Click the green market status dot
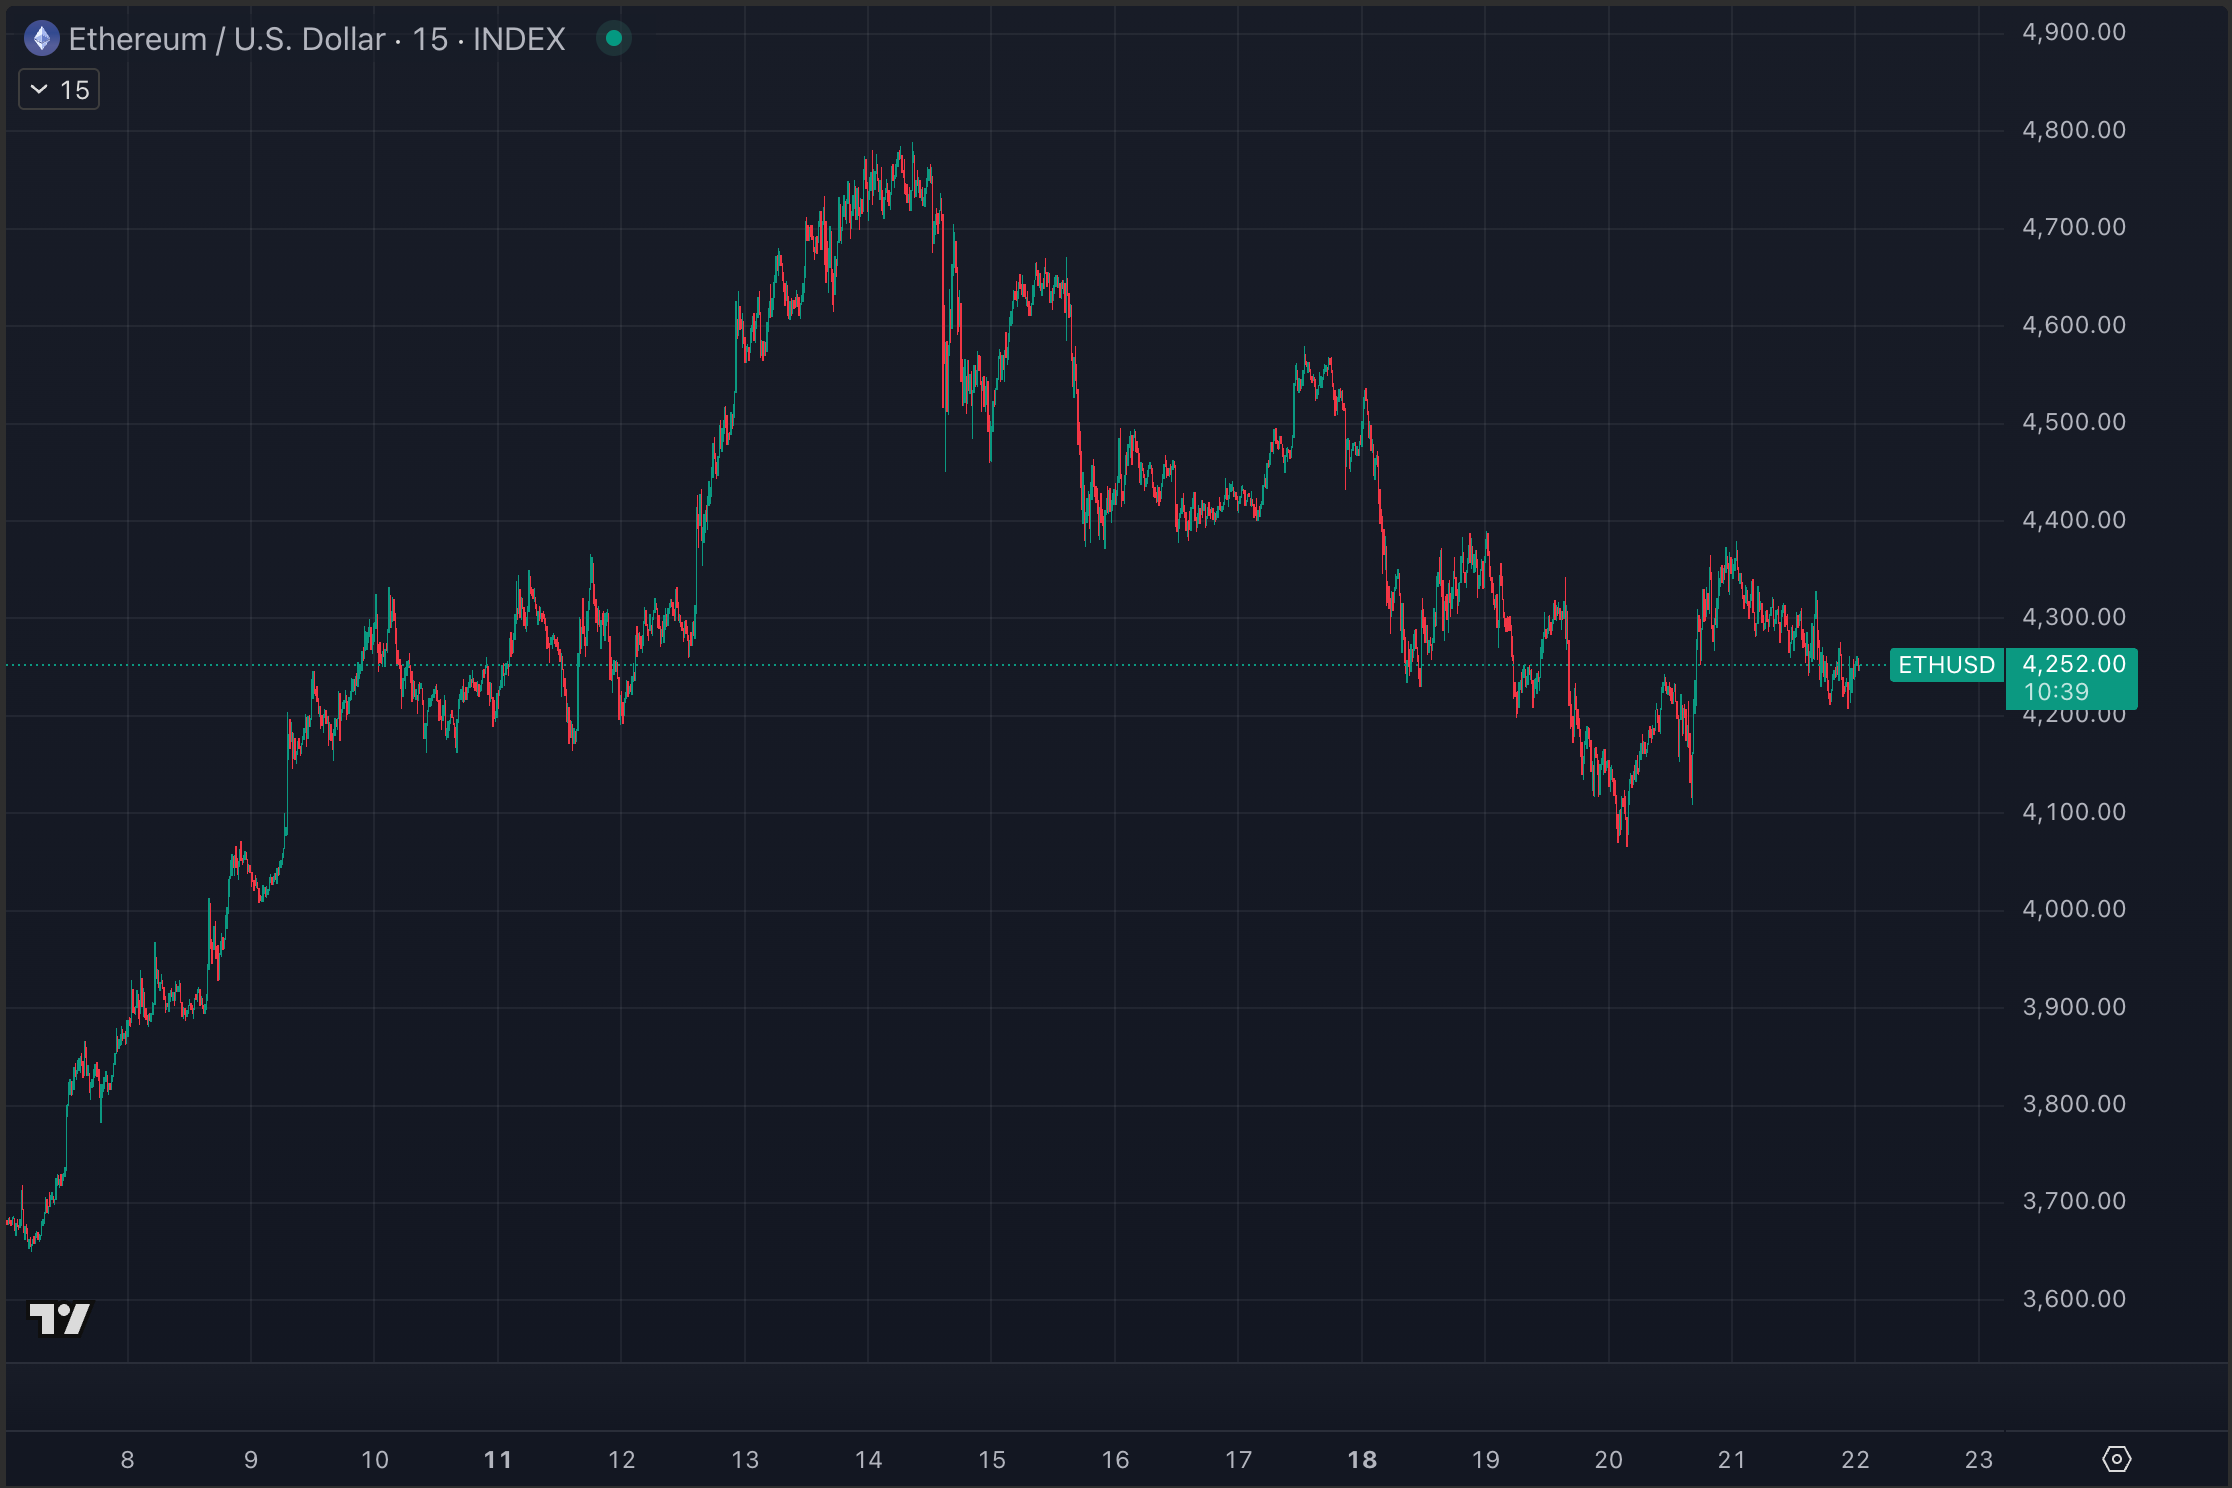This screenshot has width=2232, height=1488. (x=614, y=39)
